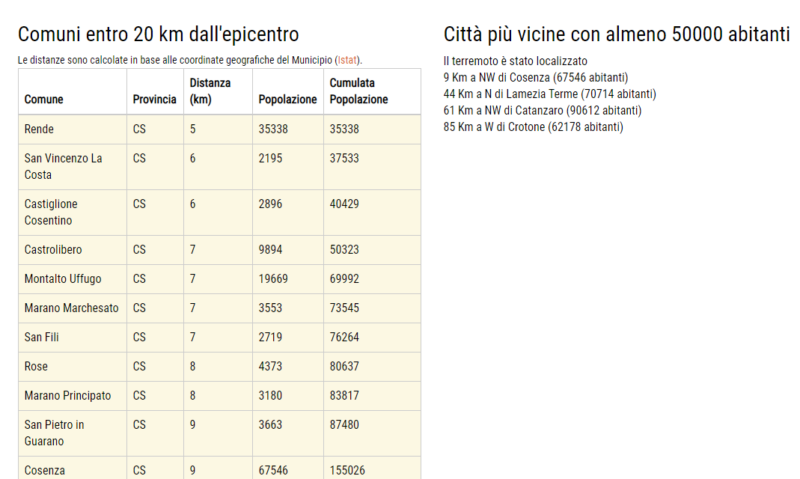Viewport: 800px width, 479px height.
Task: Click population value 2896
Action: [270, 204]
